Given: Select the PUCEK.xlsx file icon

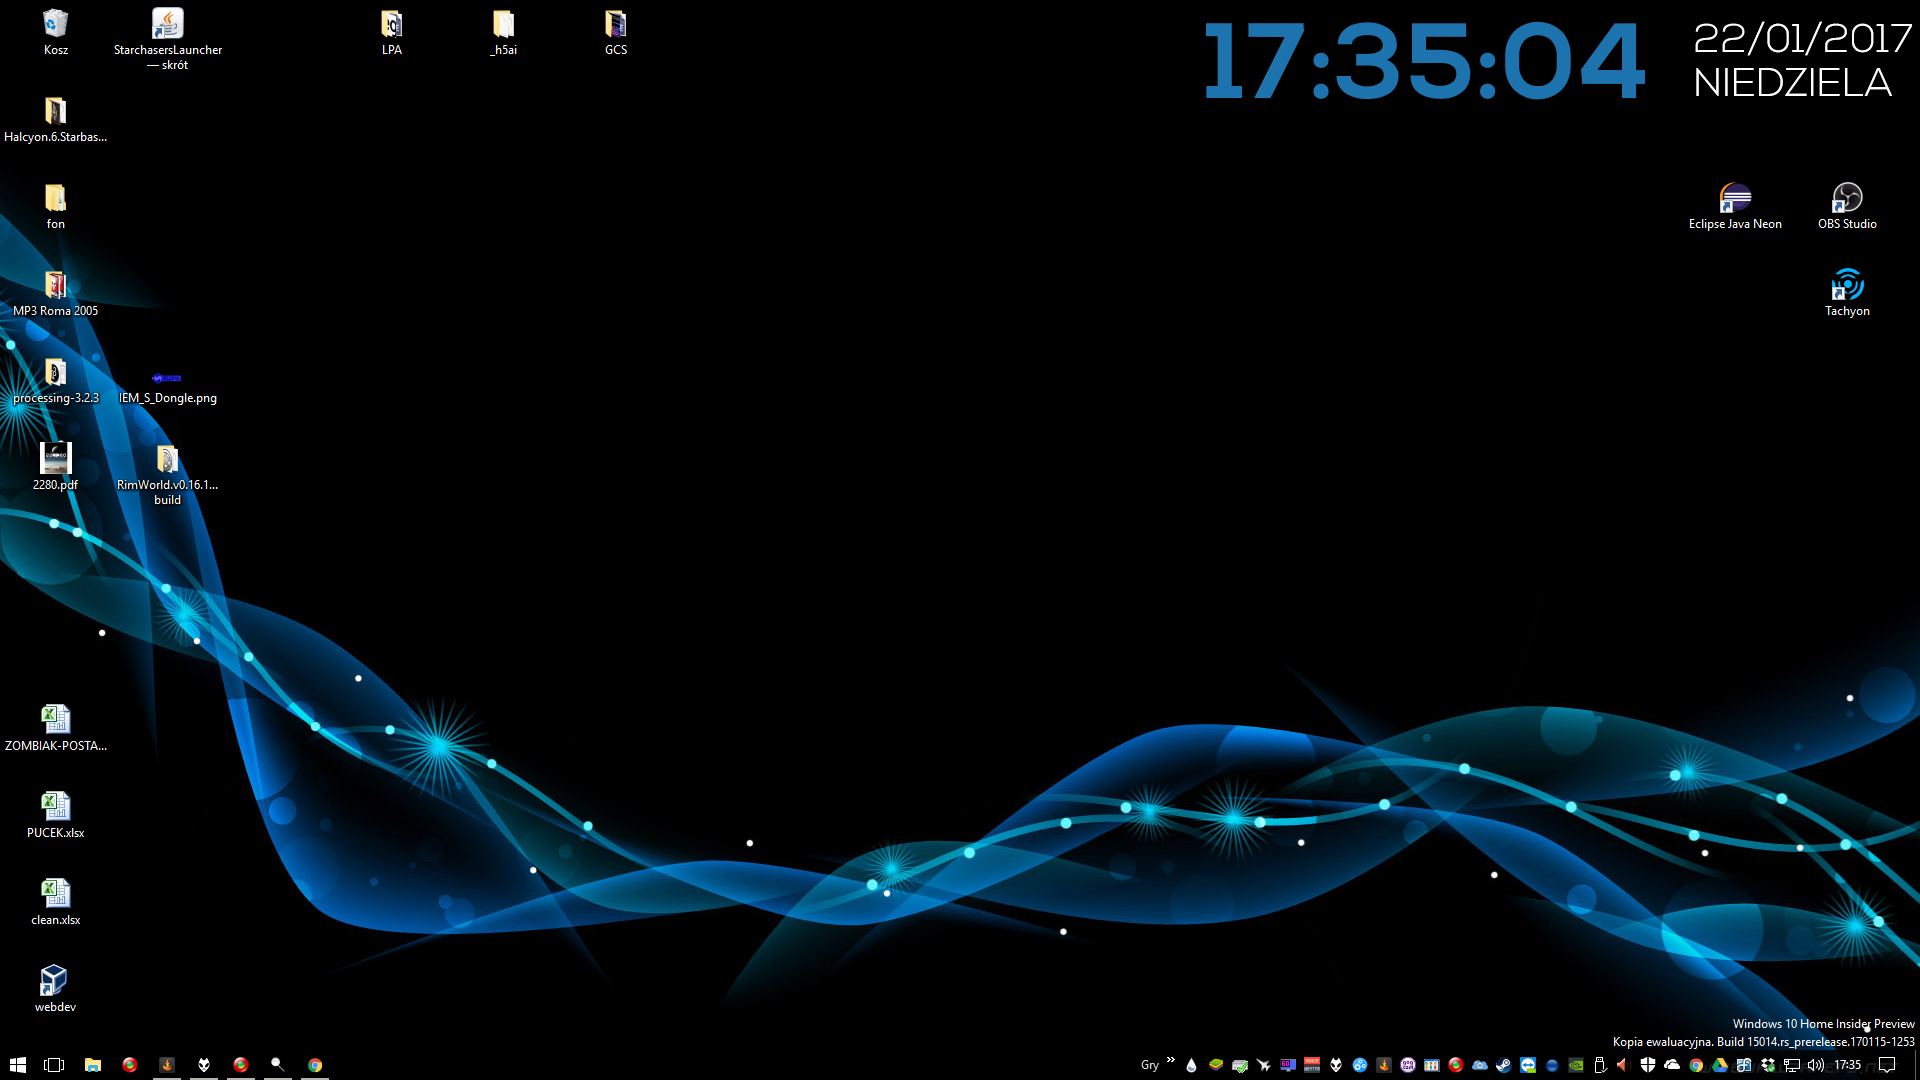Looking at the screenshot, I should point(55,806).
